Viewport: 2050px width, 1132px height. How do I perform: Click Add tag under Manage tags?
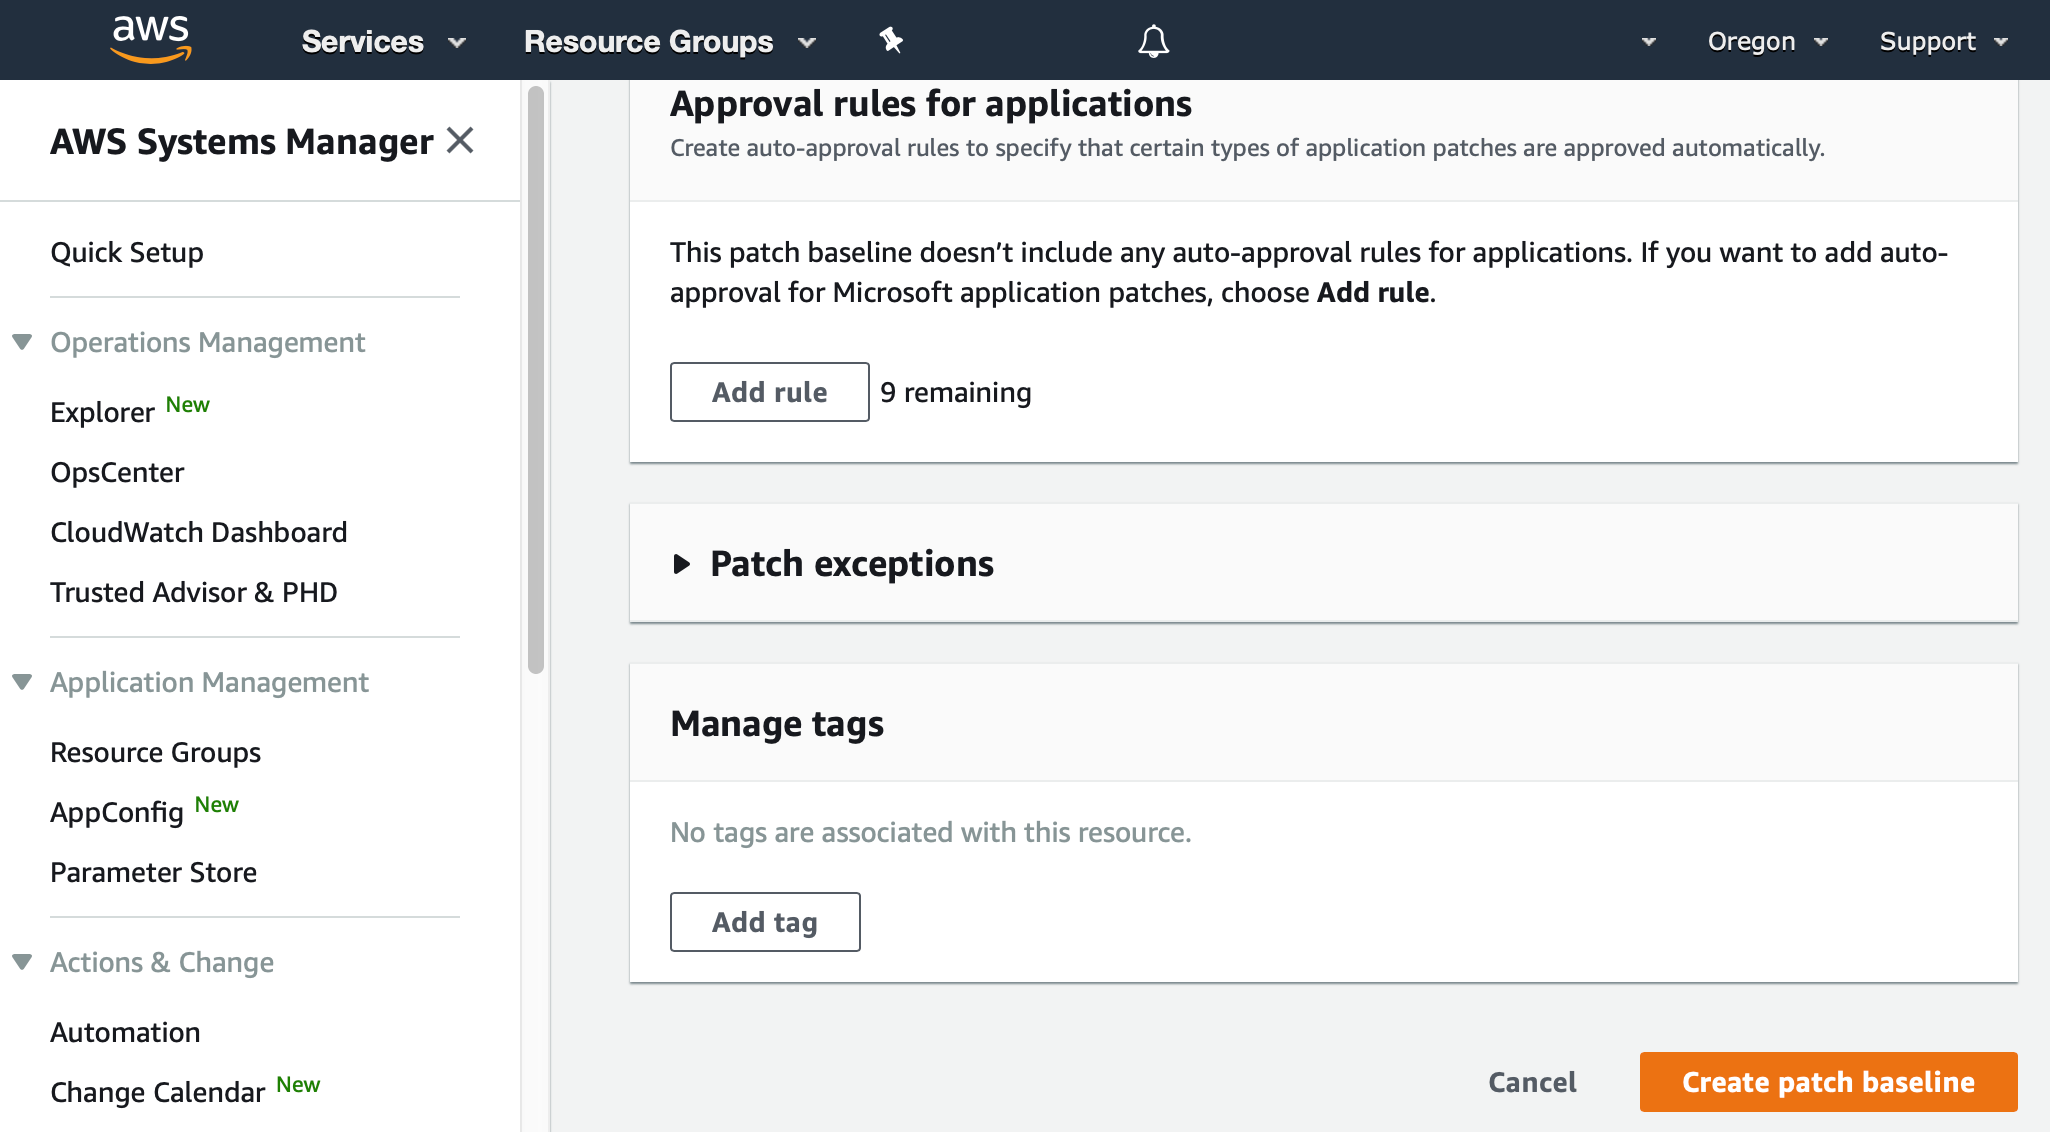(764, 921)
